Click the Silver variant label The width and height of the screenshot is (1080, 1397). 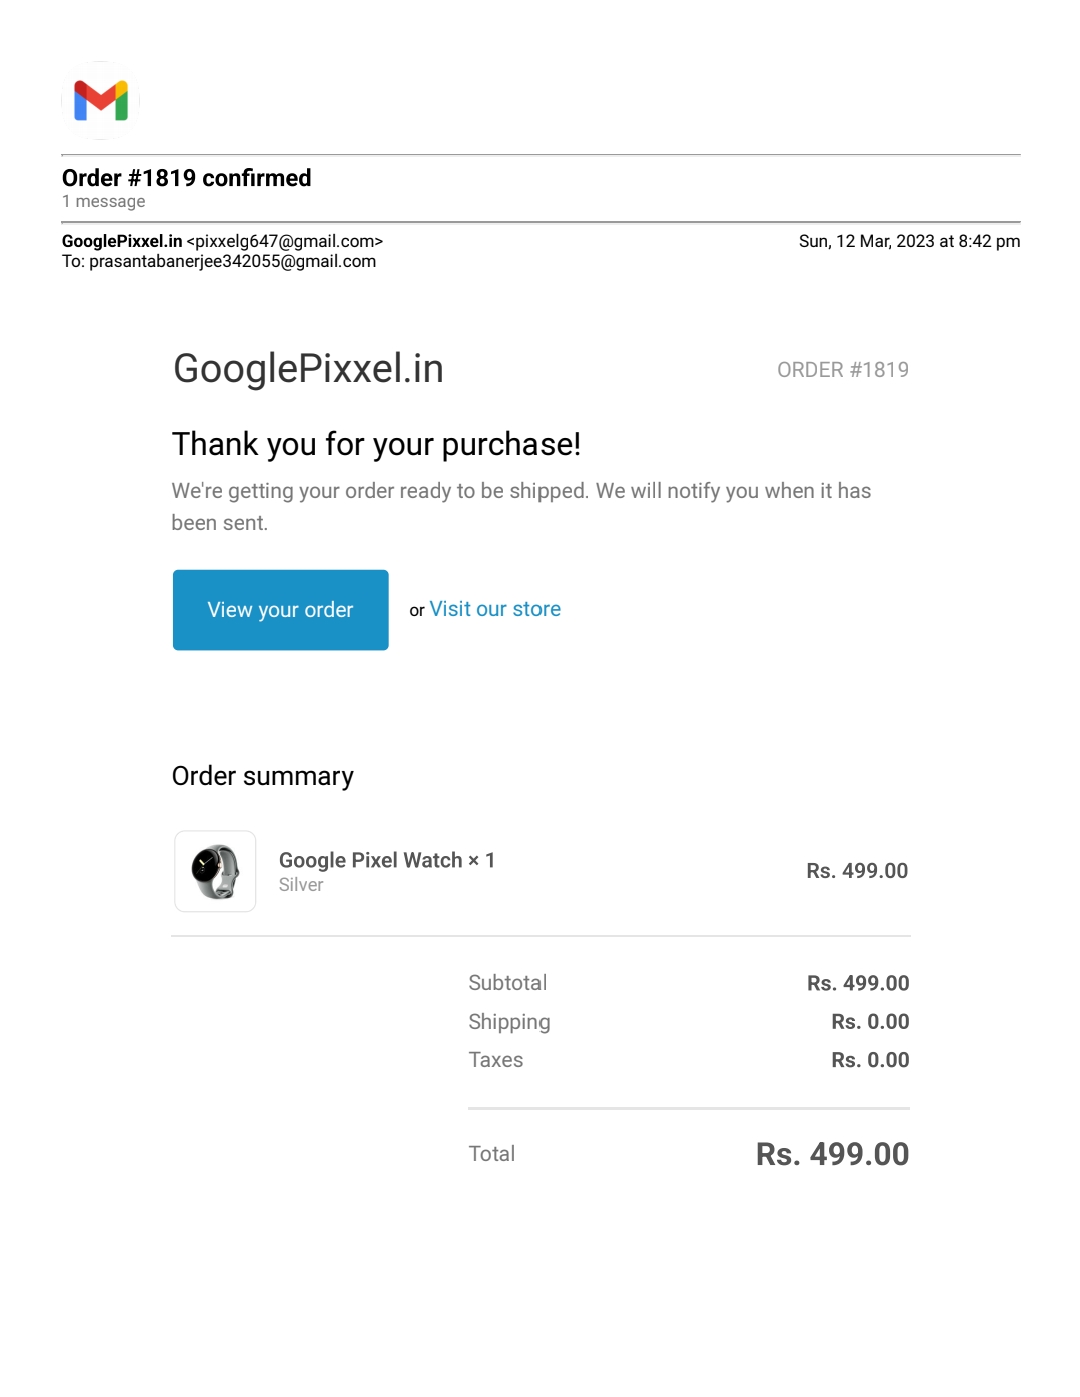[x=301, y=885]
